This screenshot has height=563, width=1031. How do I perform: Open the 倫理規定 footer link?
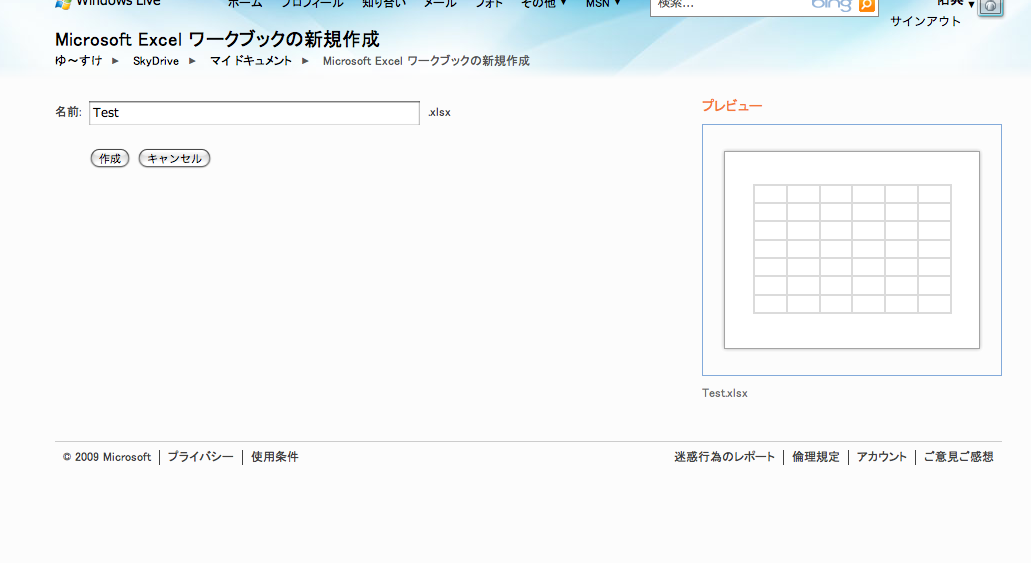[816, 456]
